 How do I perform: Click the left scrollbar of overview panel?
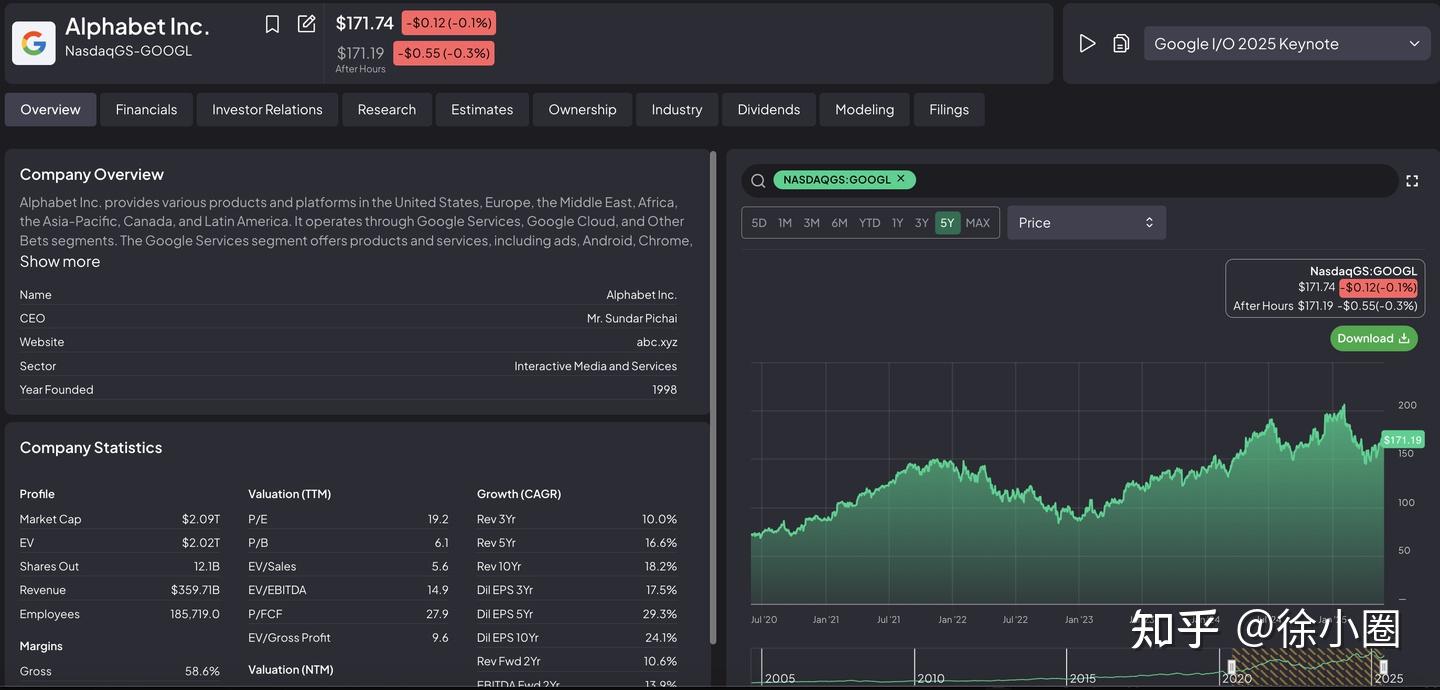pyautogui.click(x=713, y=398)
